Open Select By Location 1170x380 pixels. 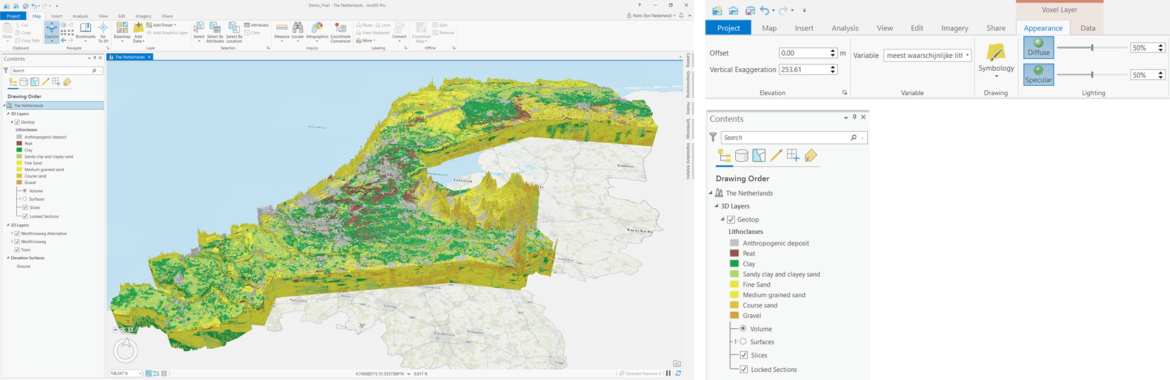click(234, 31)
